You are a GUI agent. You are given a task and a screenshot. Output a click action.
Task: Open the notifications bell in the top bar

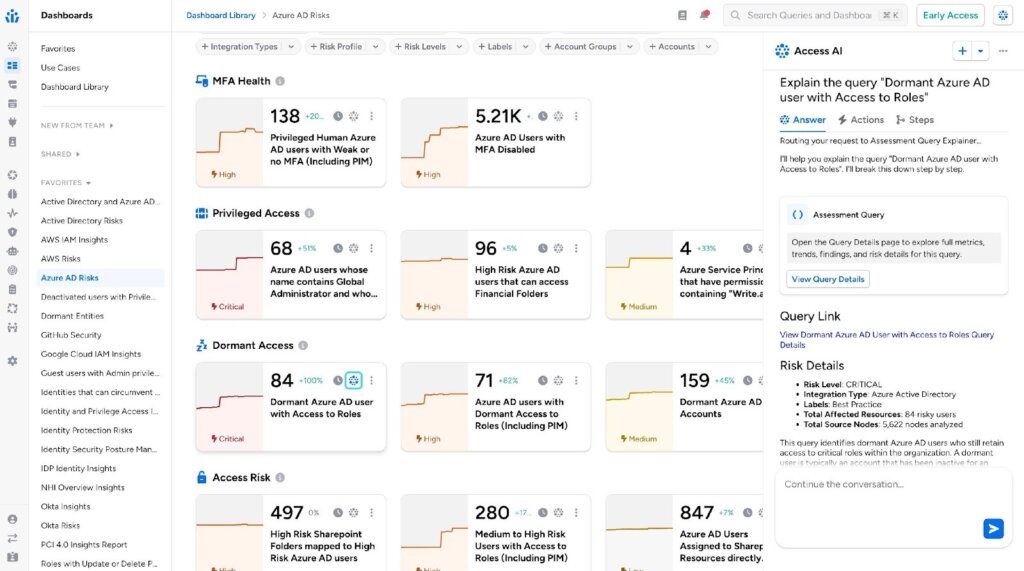coord(704,15)
